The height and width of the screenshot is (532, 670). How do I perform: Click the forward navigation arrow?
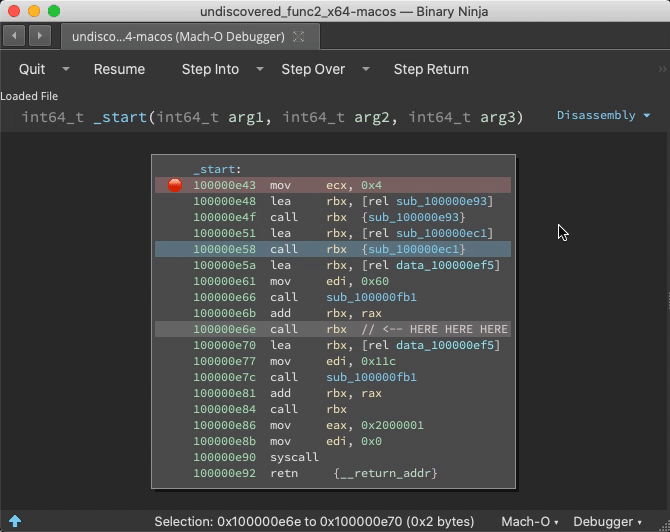coord(39,36)
